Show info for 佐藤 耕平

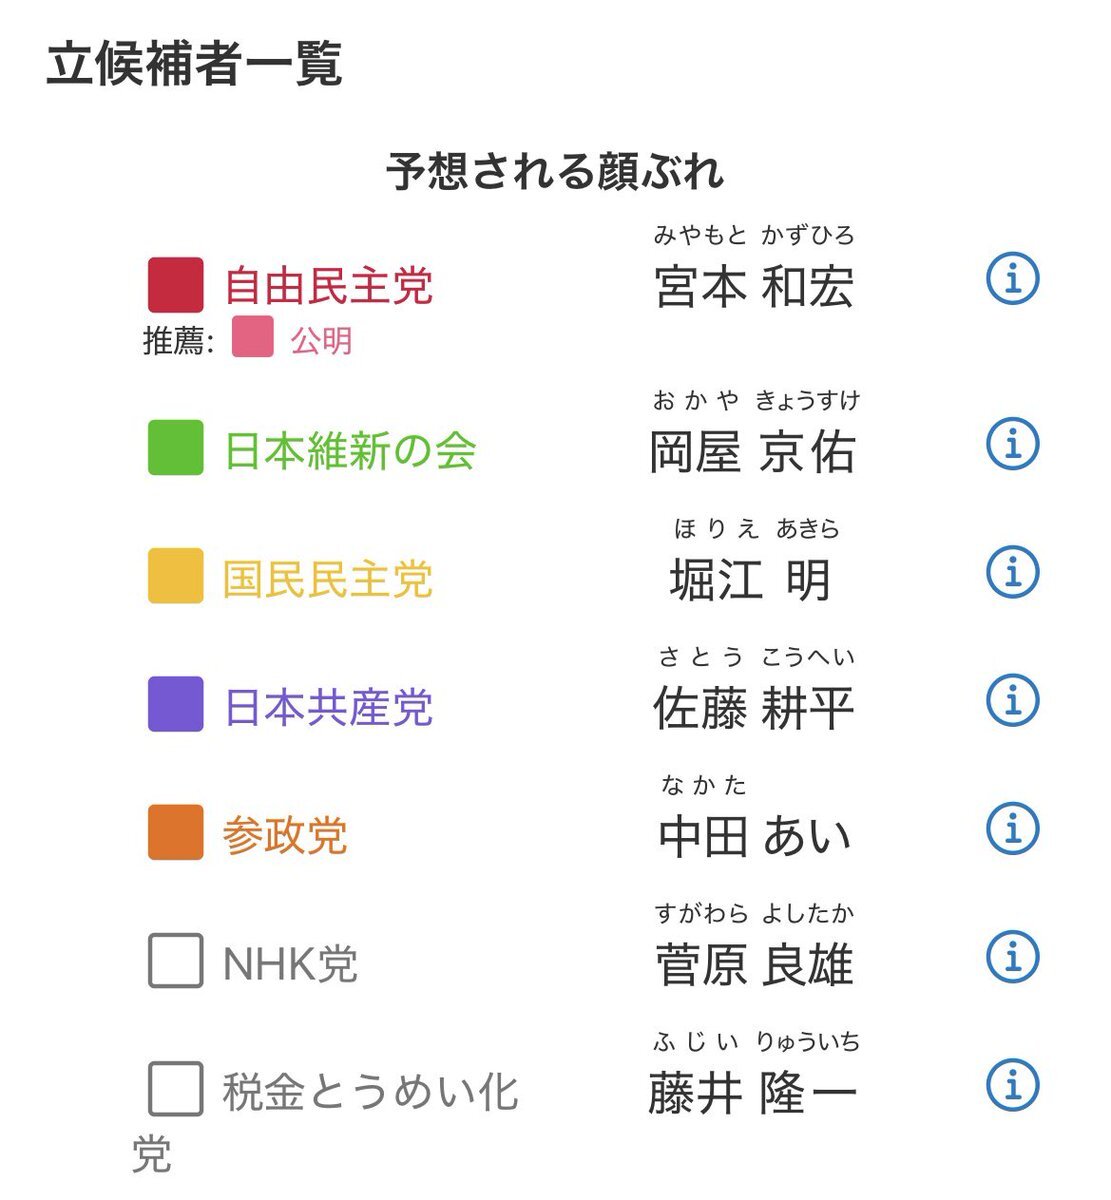pos(1013,700)
